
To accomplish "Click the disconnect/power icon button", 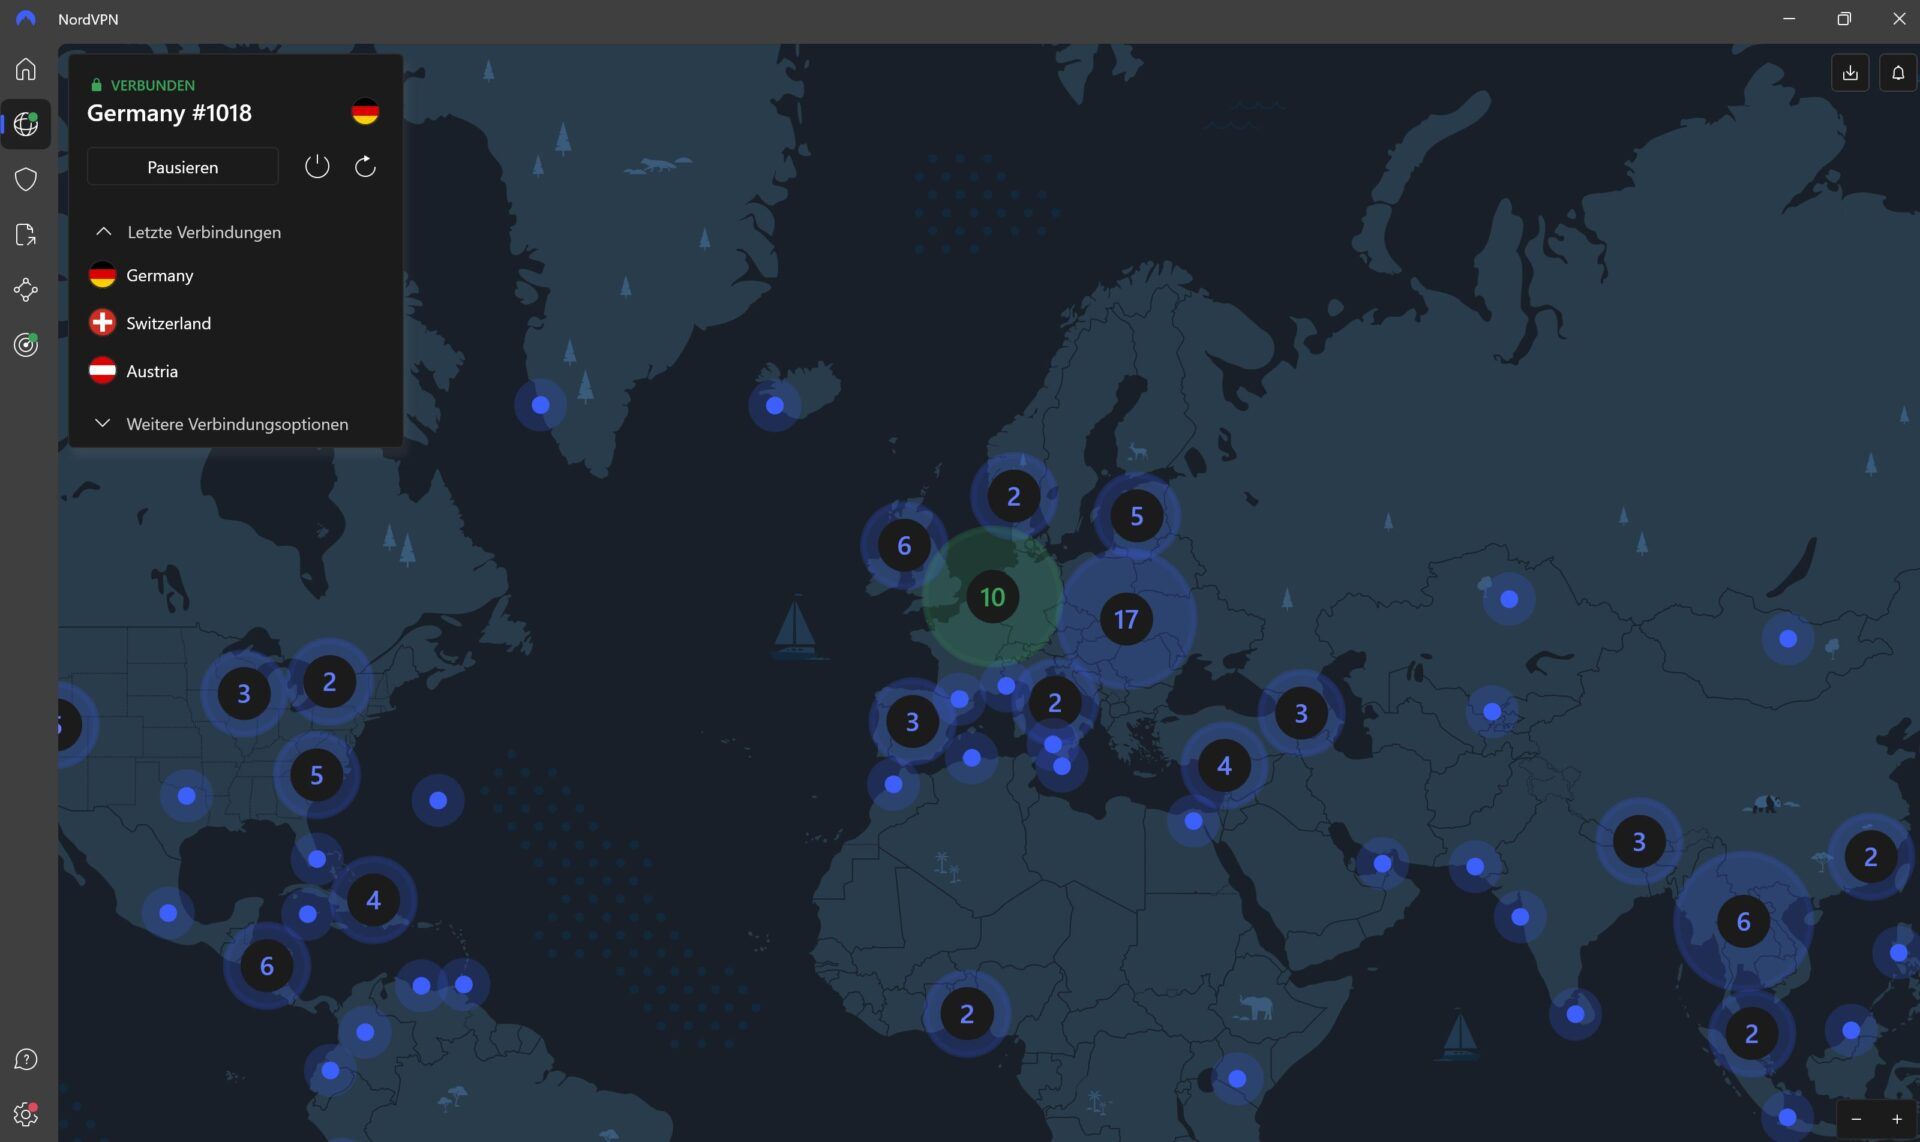I will pos(317,166).
